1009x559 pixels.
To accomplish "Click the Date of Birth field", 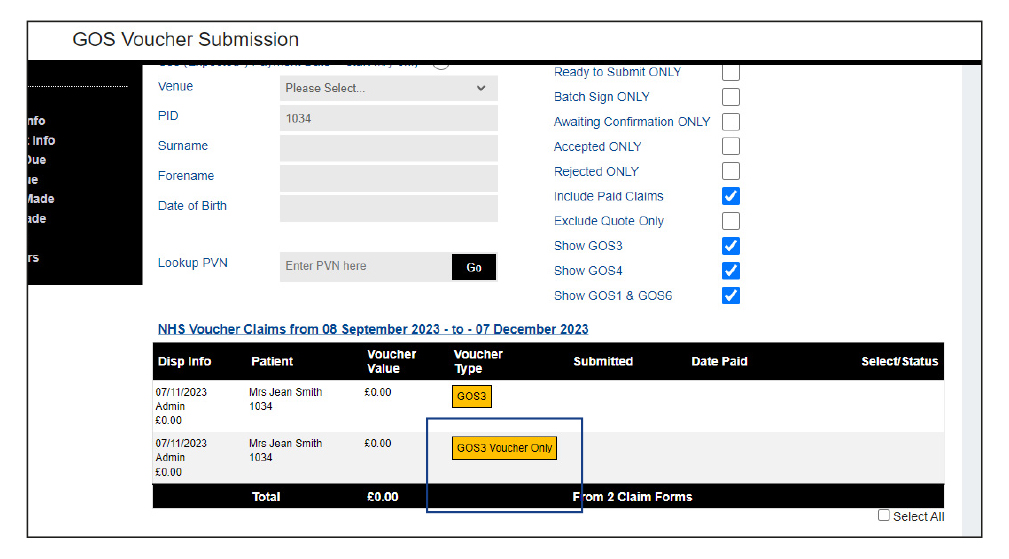I will (388, 208).
